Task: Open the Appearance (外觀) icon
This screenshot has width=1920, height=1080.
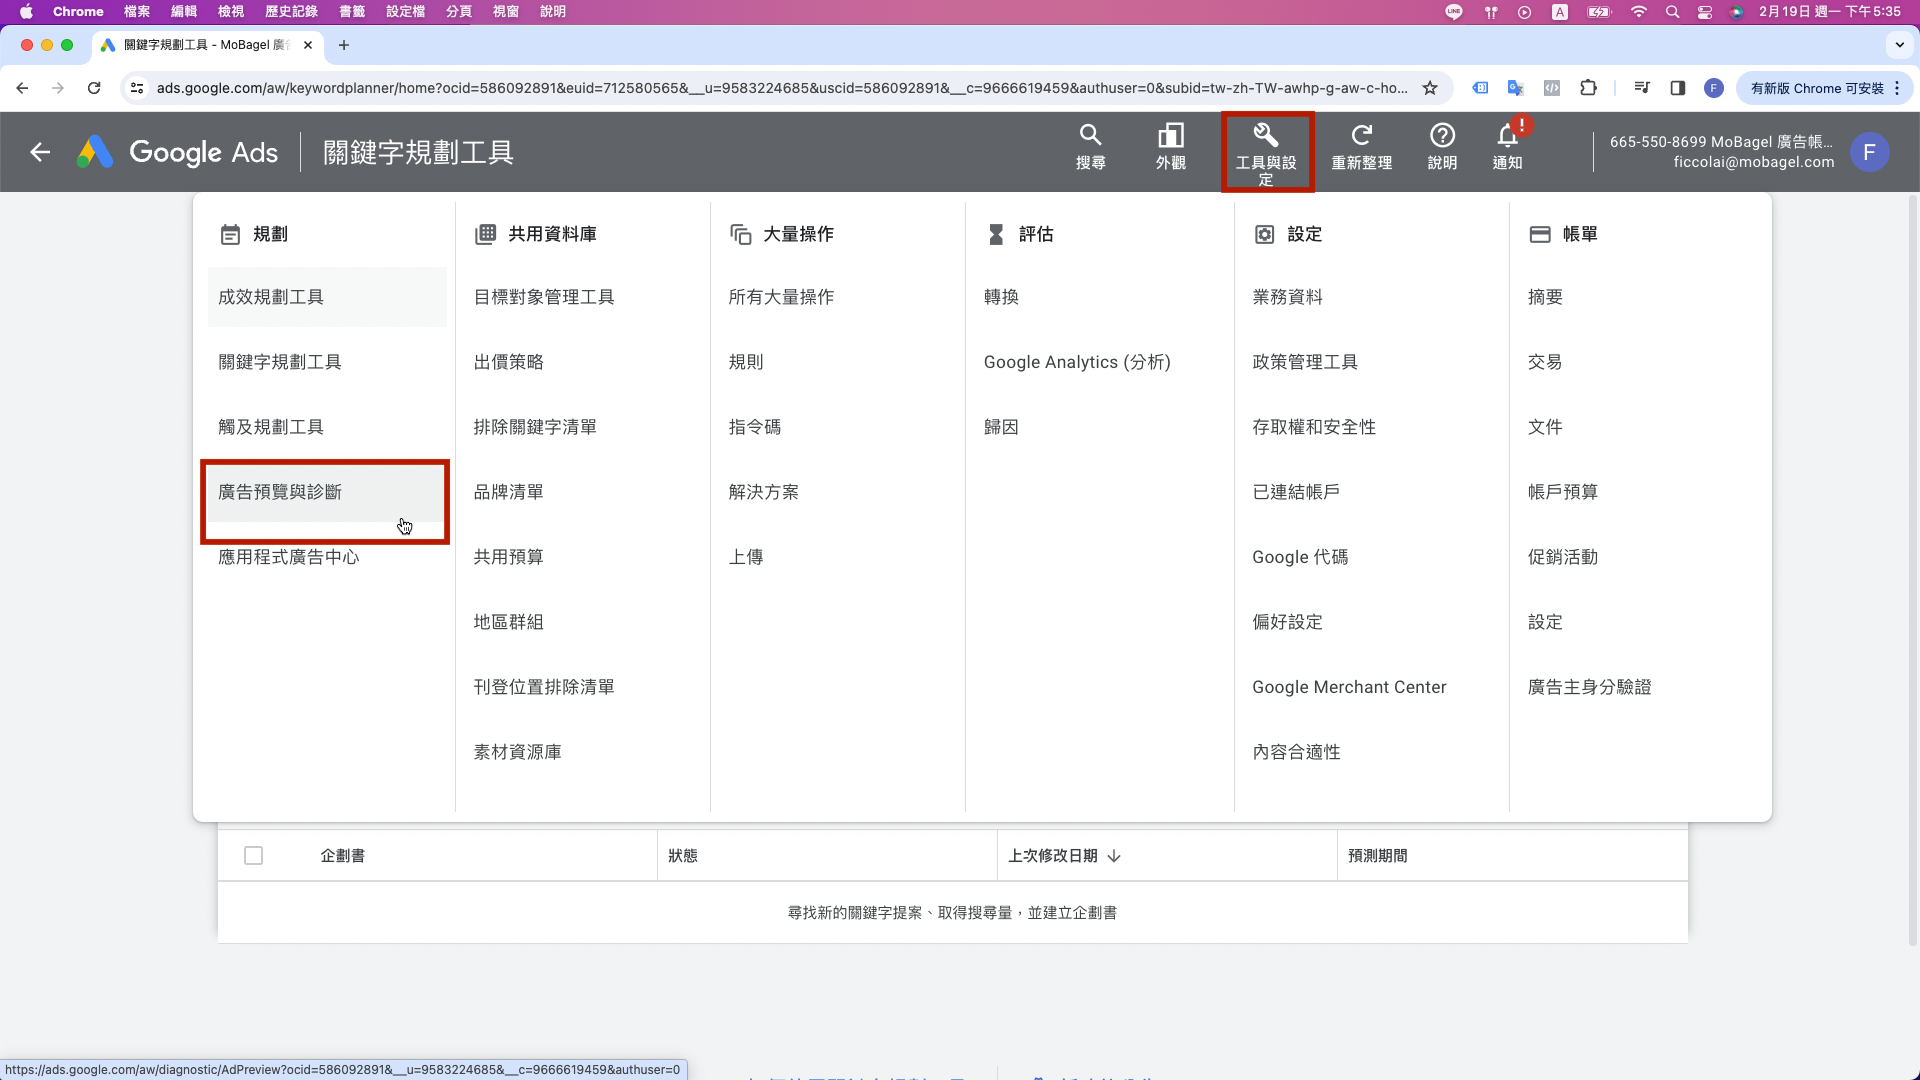Action: [1171, 135]
